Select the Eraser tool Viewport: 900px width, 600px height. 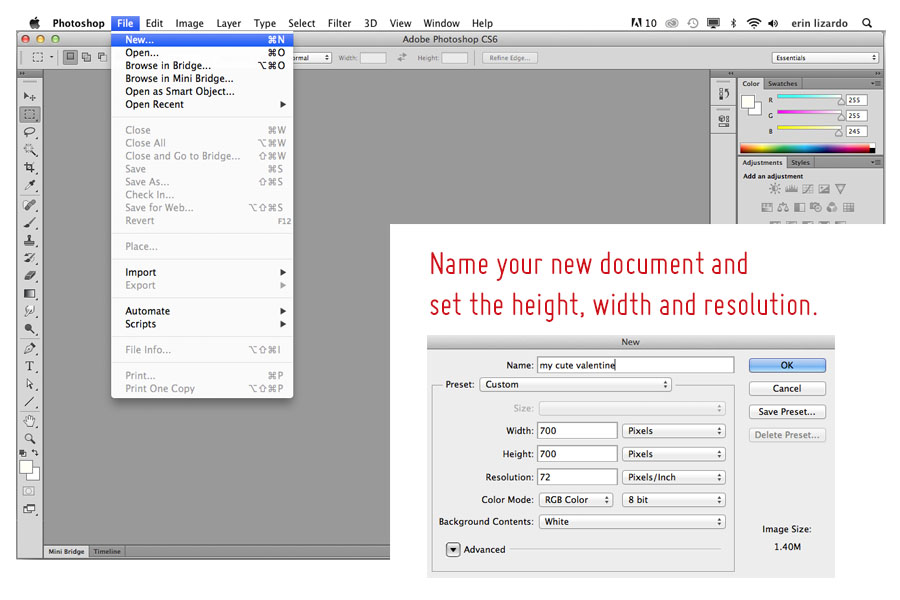pyautogui.click(x=29, y=276)
